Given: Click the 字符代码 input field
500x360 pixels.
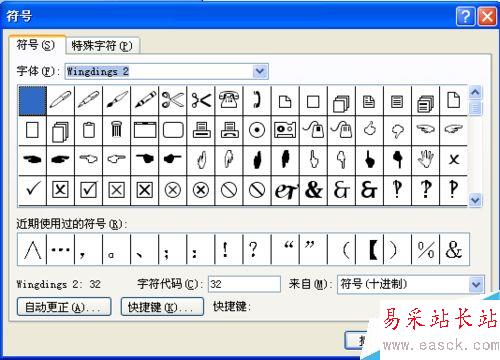Looking at the screenshot, I should pos(244,284).
